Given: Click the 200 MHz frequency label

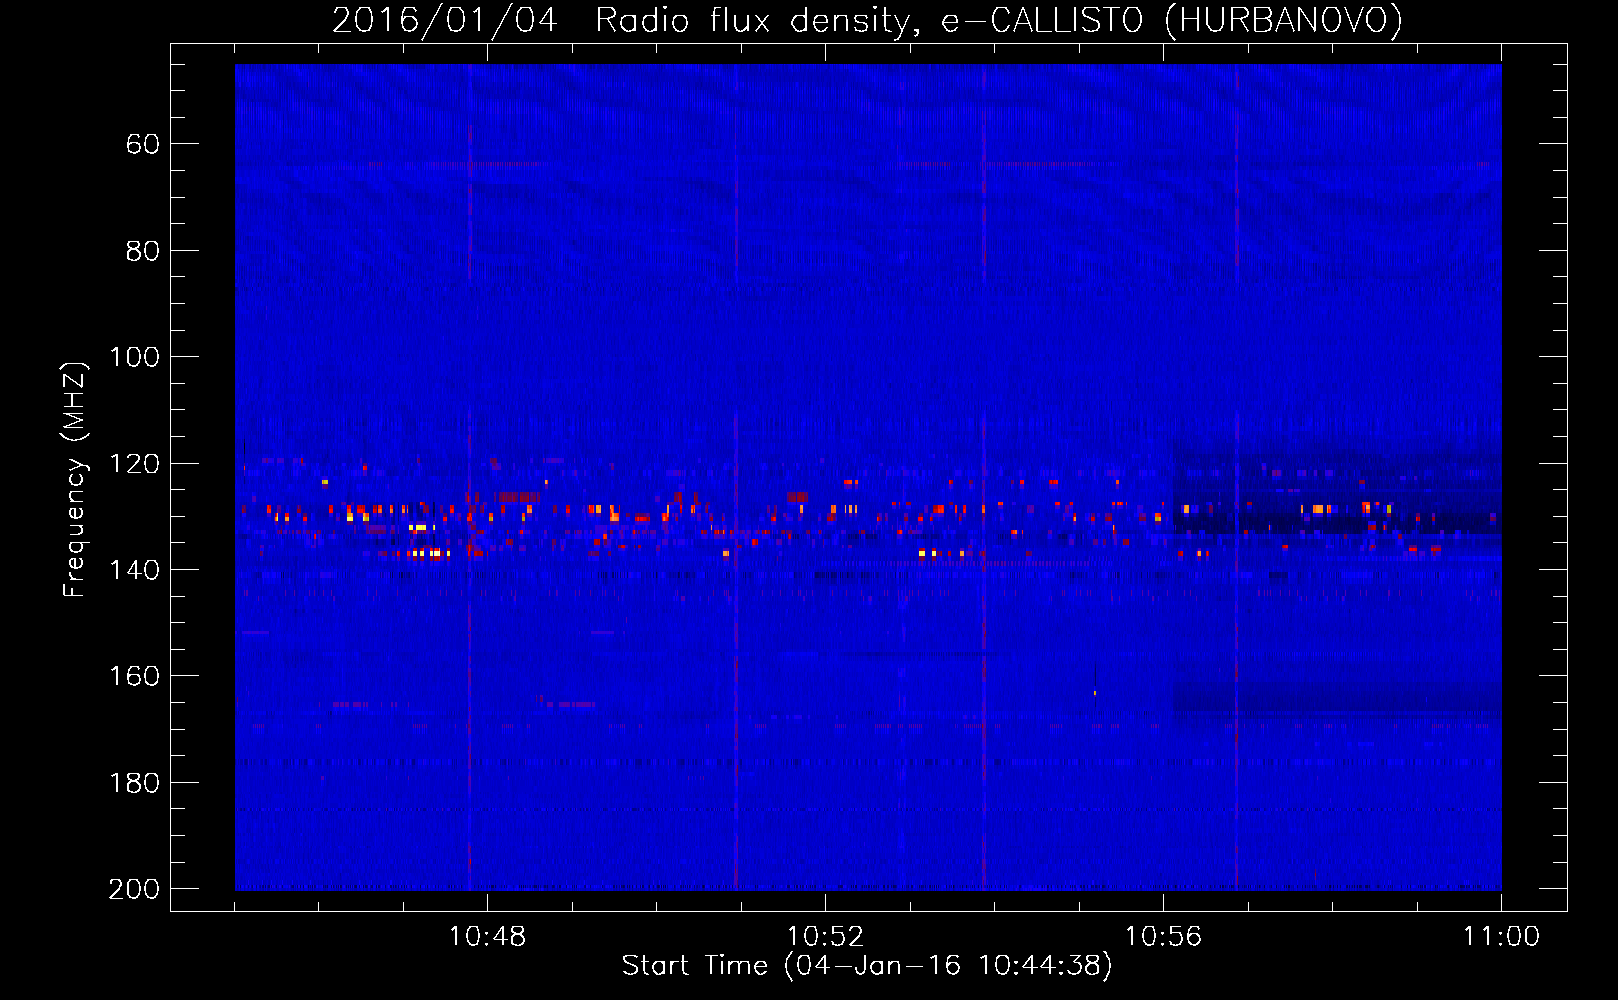Looking at the screenshot, I should point(135,889).
